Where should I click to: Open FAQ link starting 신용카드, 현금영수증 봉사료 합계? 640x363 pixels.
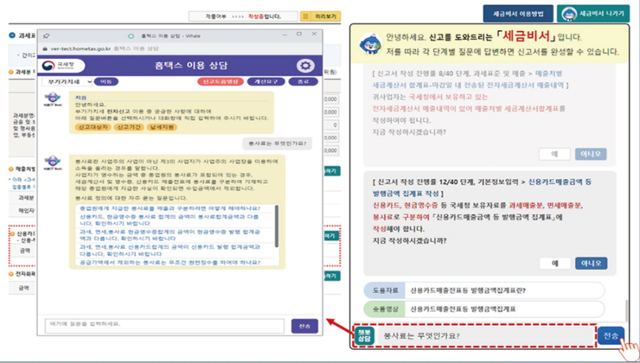pyautogui.click(x=169, y=220)
